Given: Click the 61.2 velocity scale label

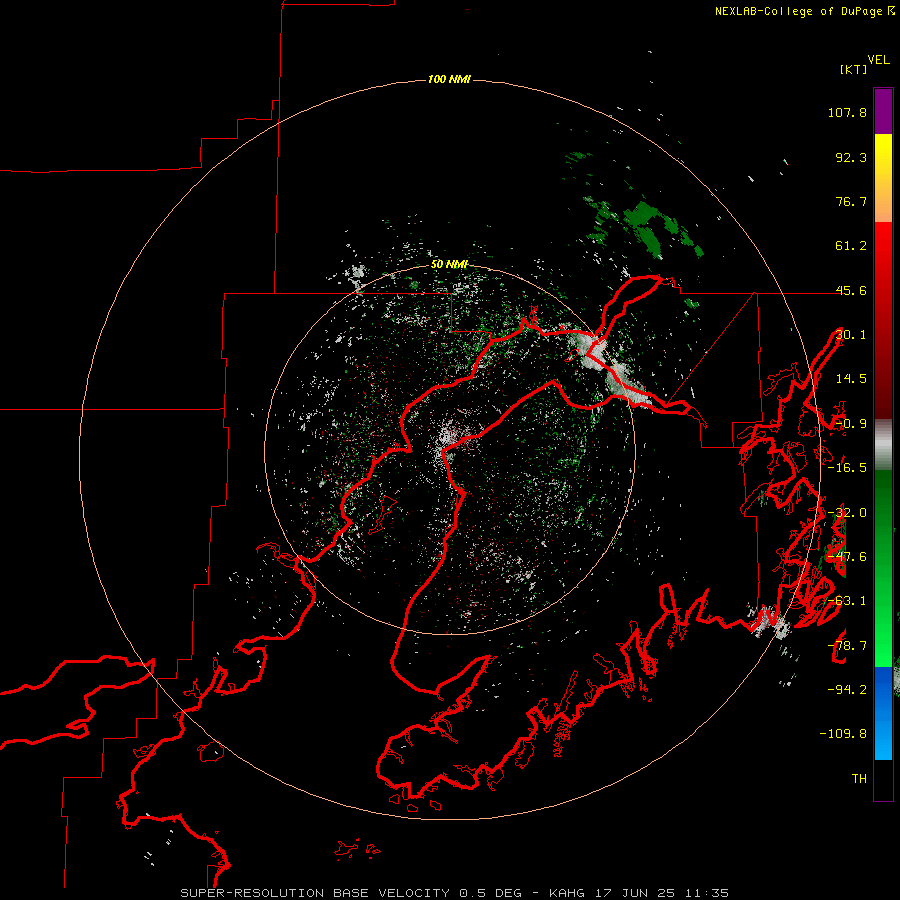Looking at the screenshot, I should 851,246.
